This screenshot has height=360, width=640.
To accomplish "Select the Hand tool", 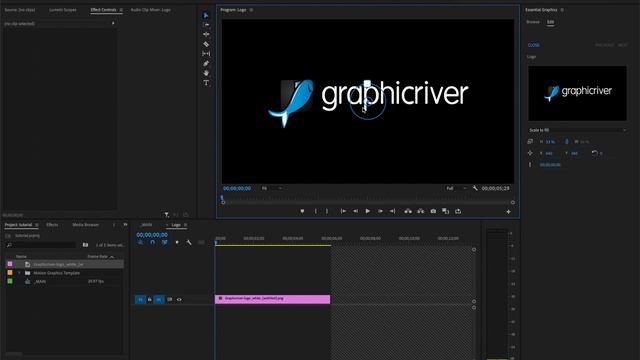I will pos(206,73).
